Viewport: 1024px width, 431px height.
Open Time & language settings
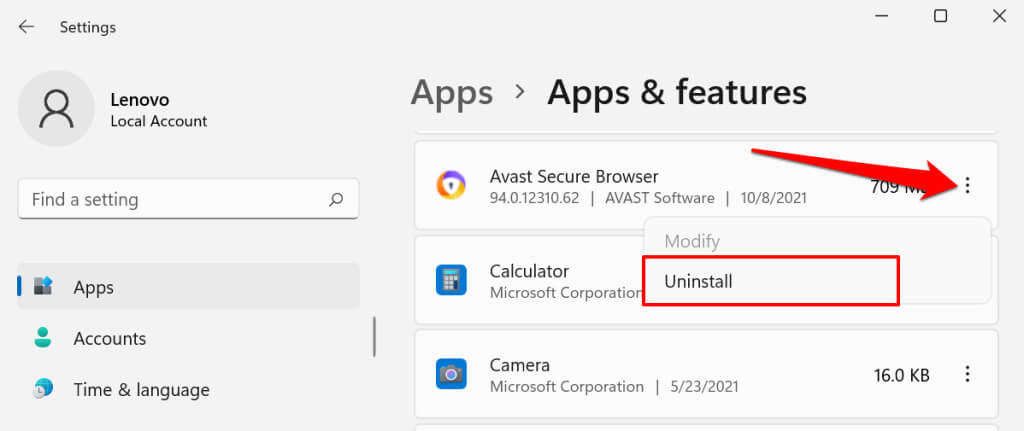[x=141, y=389]
